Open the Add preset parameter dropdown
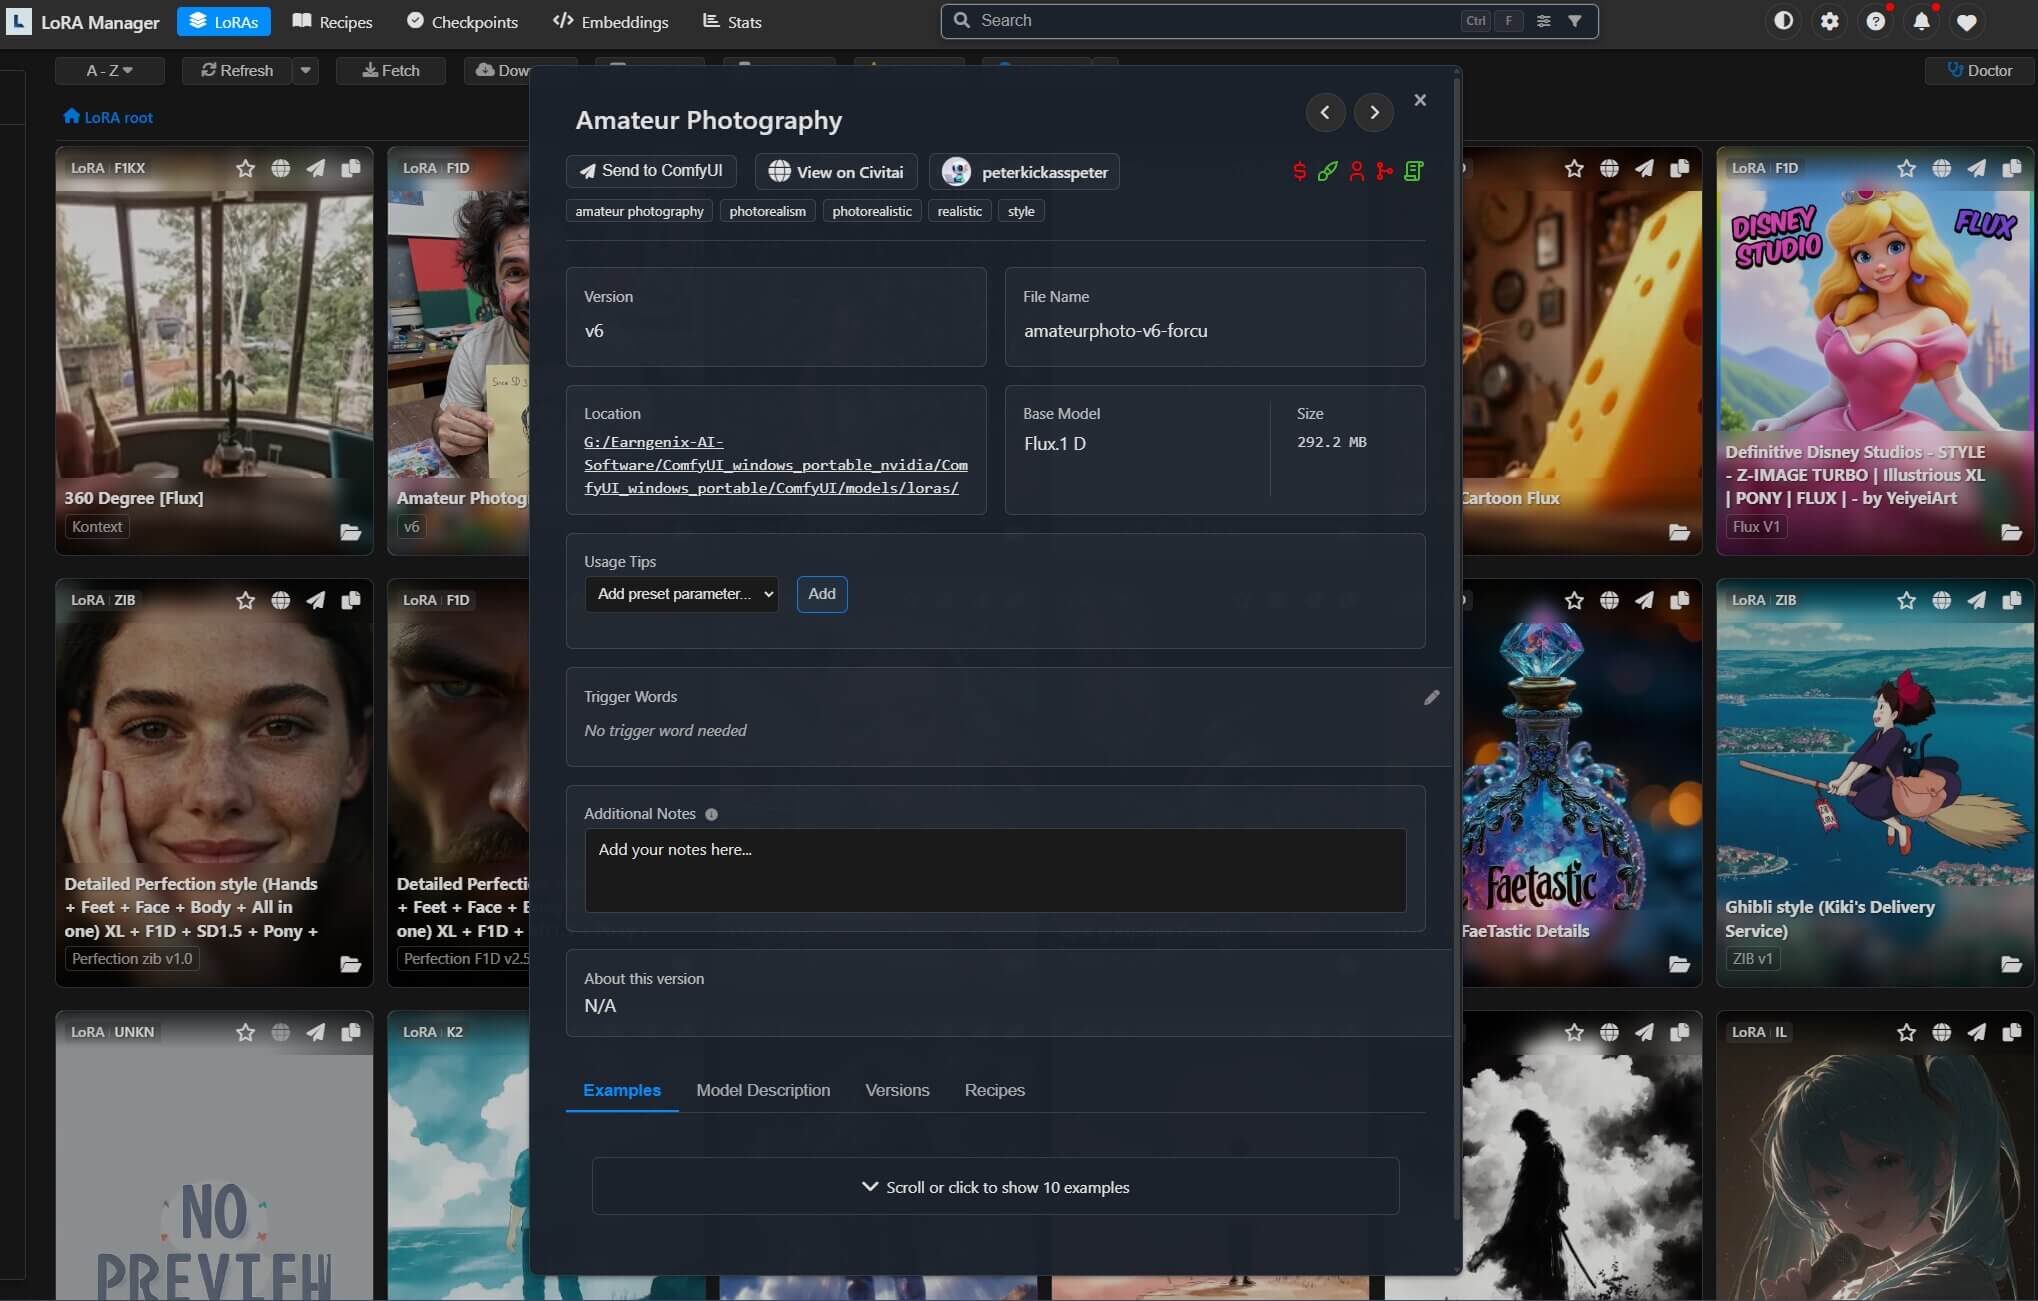Viewport: 2038px width, 1301px height. pos(682,594)
